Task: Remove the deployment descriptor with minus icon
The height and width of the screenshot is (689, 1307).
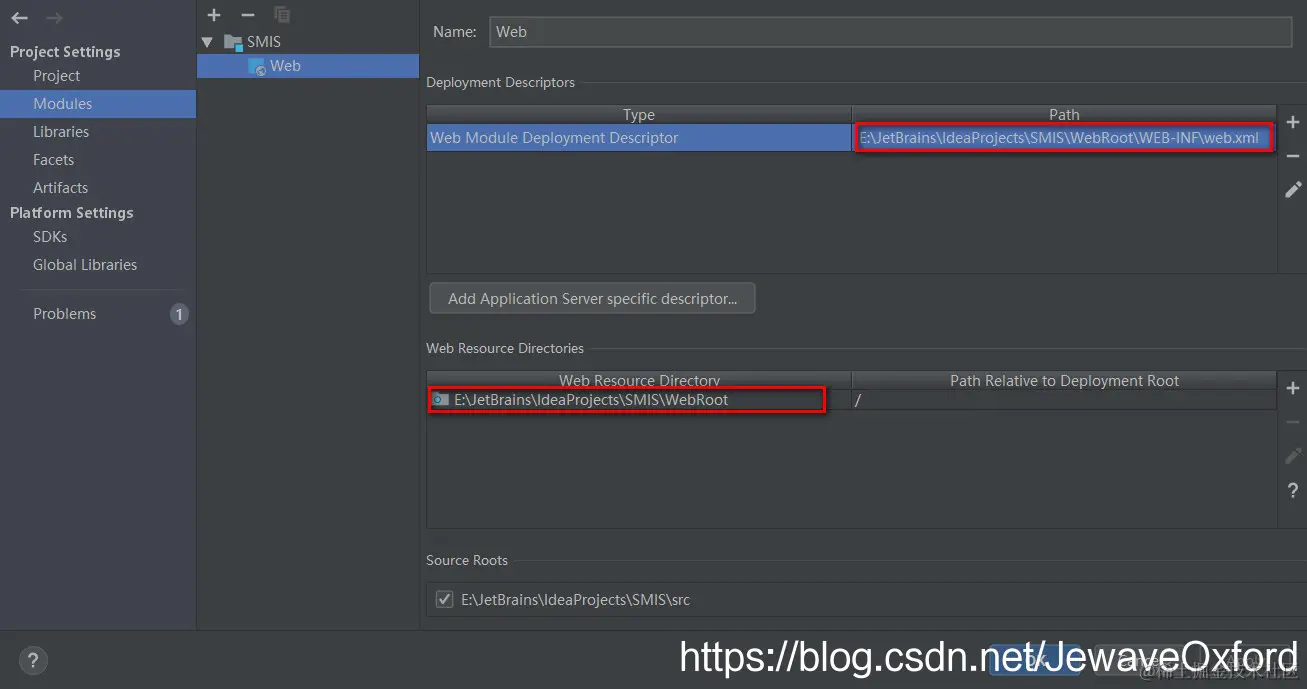Action: [x=1292, y=156]
